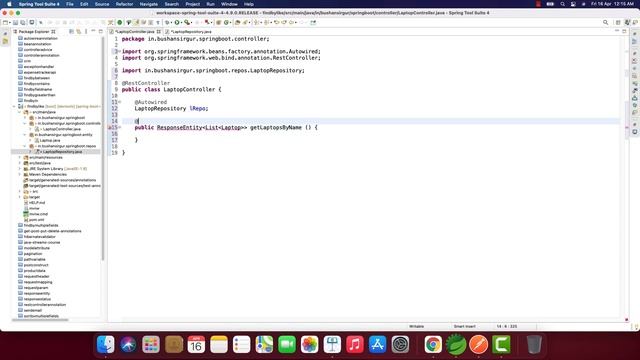Select LaptopRepository.java in Package Explorer
640x360 pixels.
click(62, 152)
